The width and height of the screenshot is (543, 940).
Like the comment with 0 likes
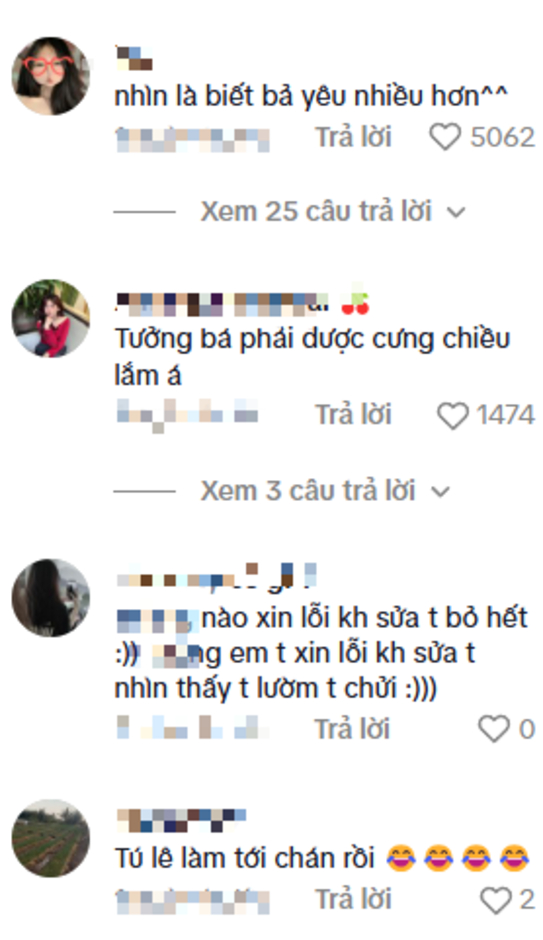point(493,729)
